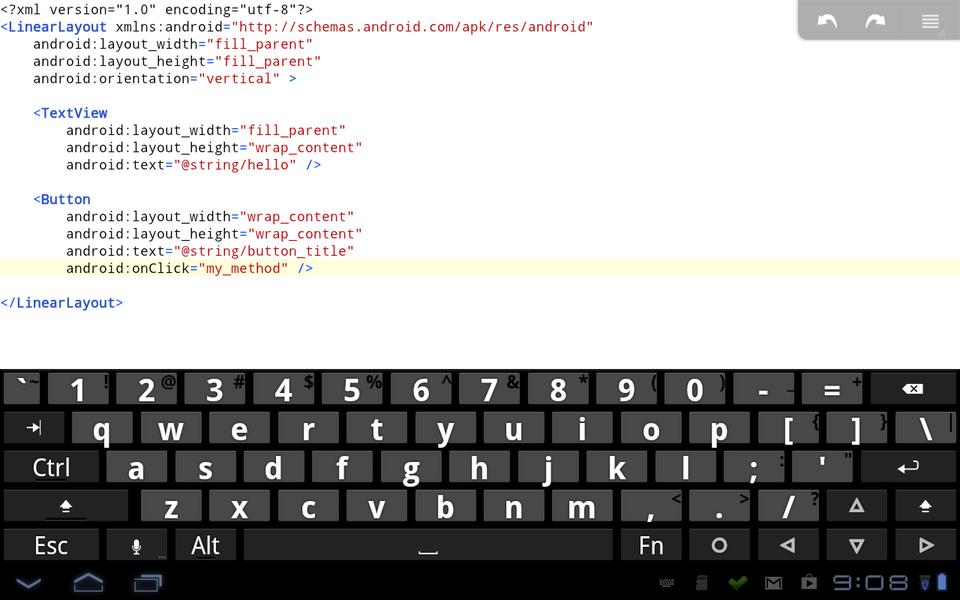960x600 pixels.
Task: Open the Gmail notification icon
Action: [773, 583]
